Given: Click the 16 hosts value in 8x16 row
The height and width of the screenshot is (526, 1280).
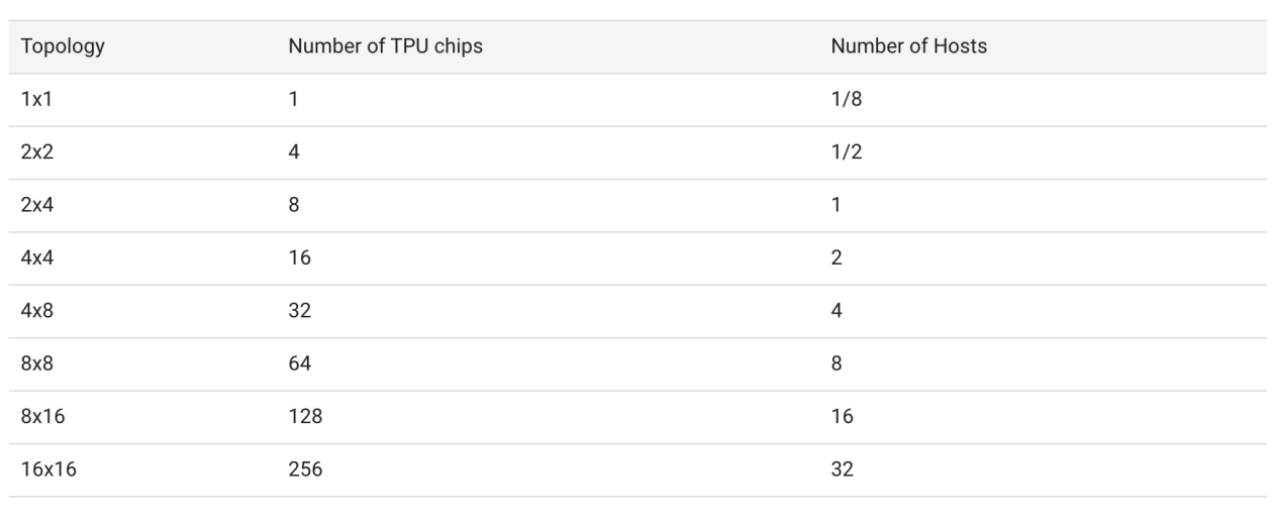Looking at the screenshot, I should (842, 417).
